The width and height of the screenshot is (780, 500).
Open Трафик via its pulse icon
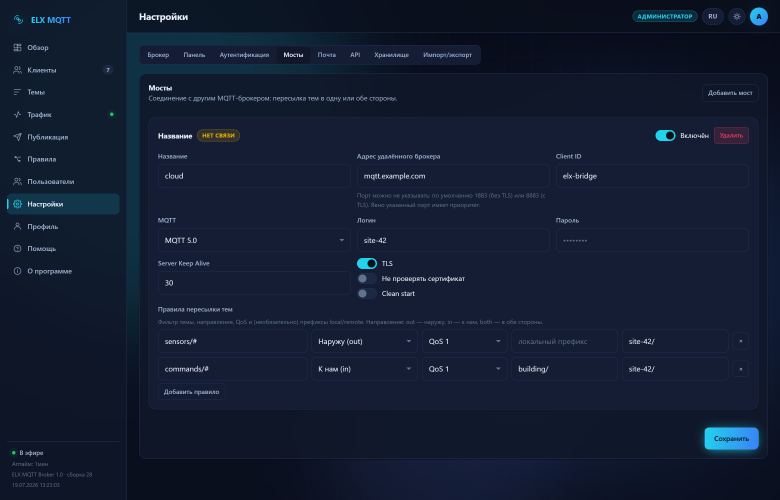(x=17, y=114)
